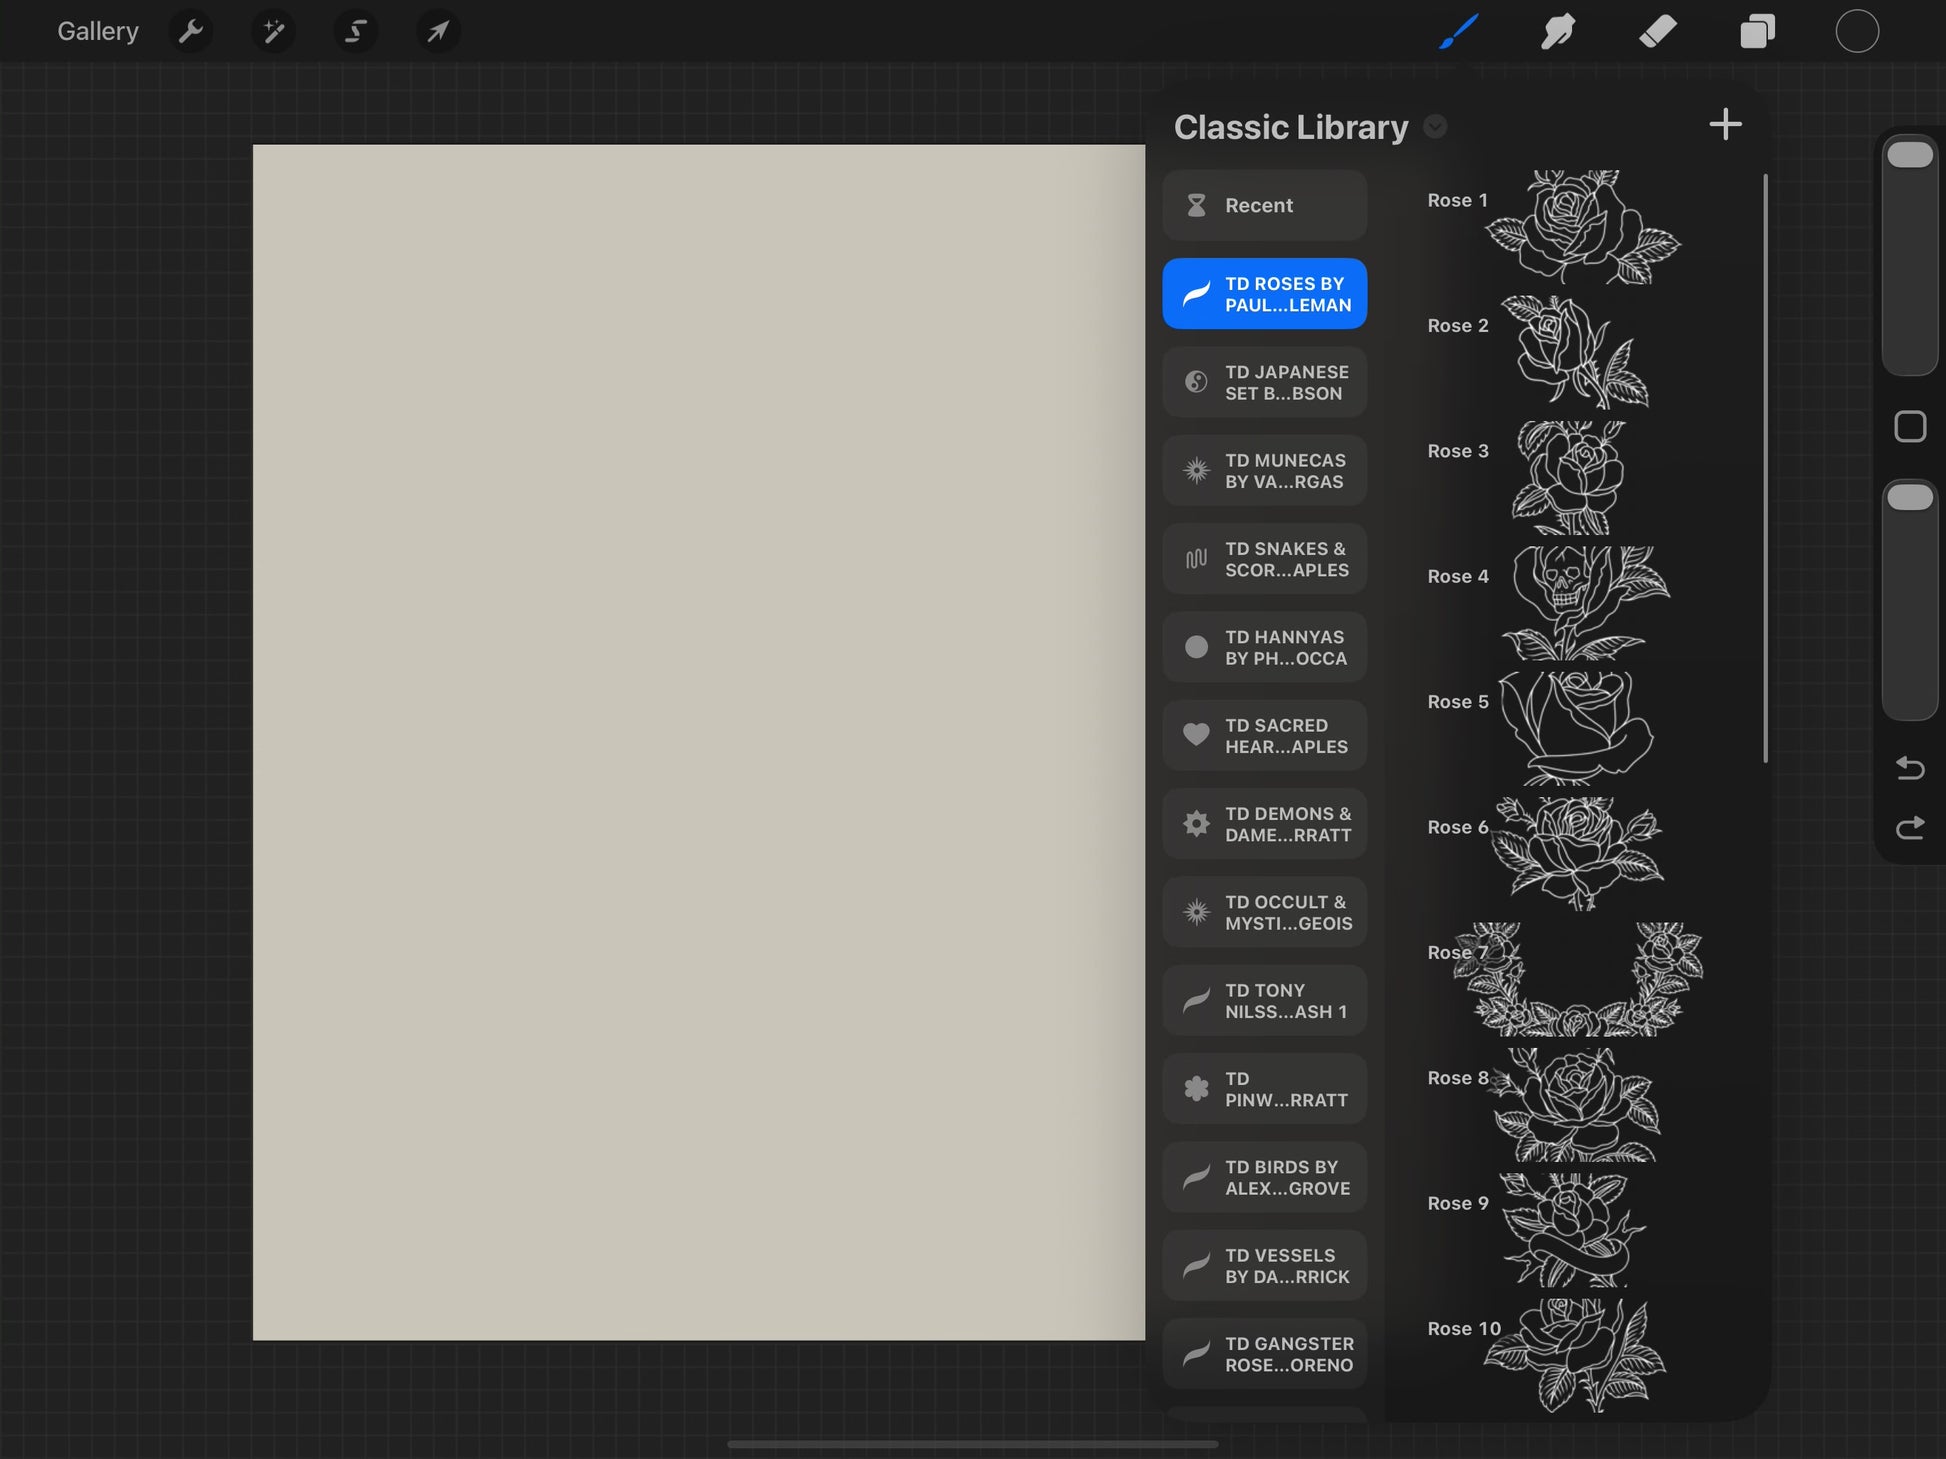Add a new brush with plus button
This screenshot has width=1946, height=1459.
click(1725, 125)
